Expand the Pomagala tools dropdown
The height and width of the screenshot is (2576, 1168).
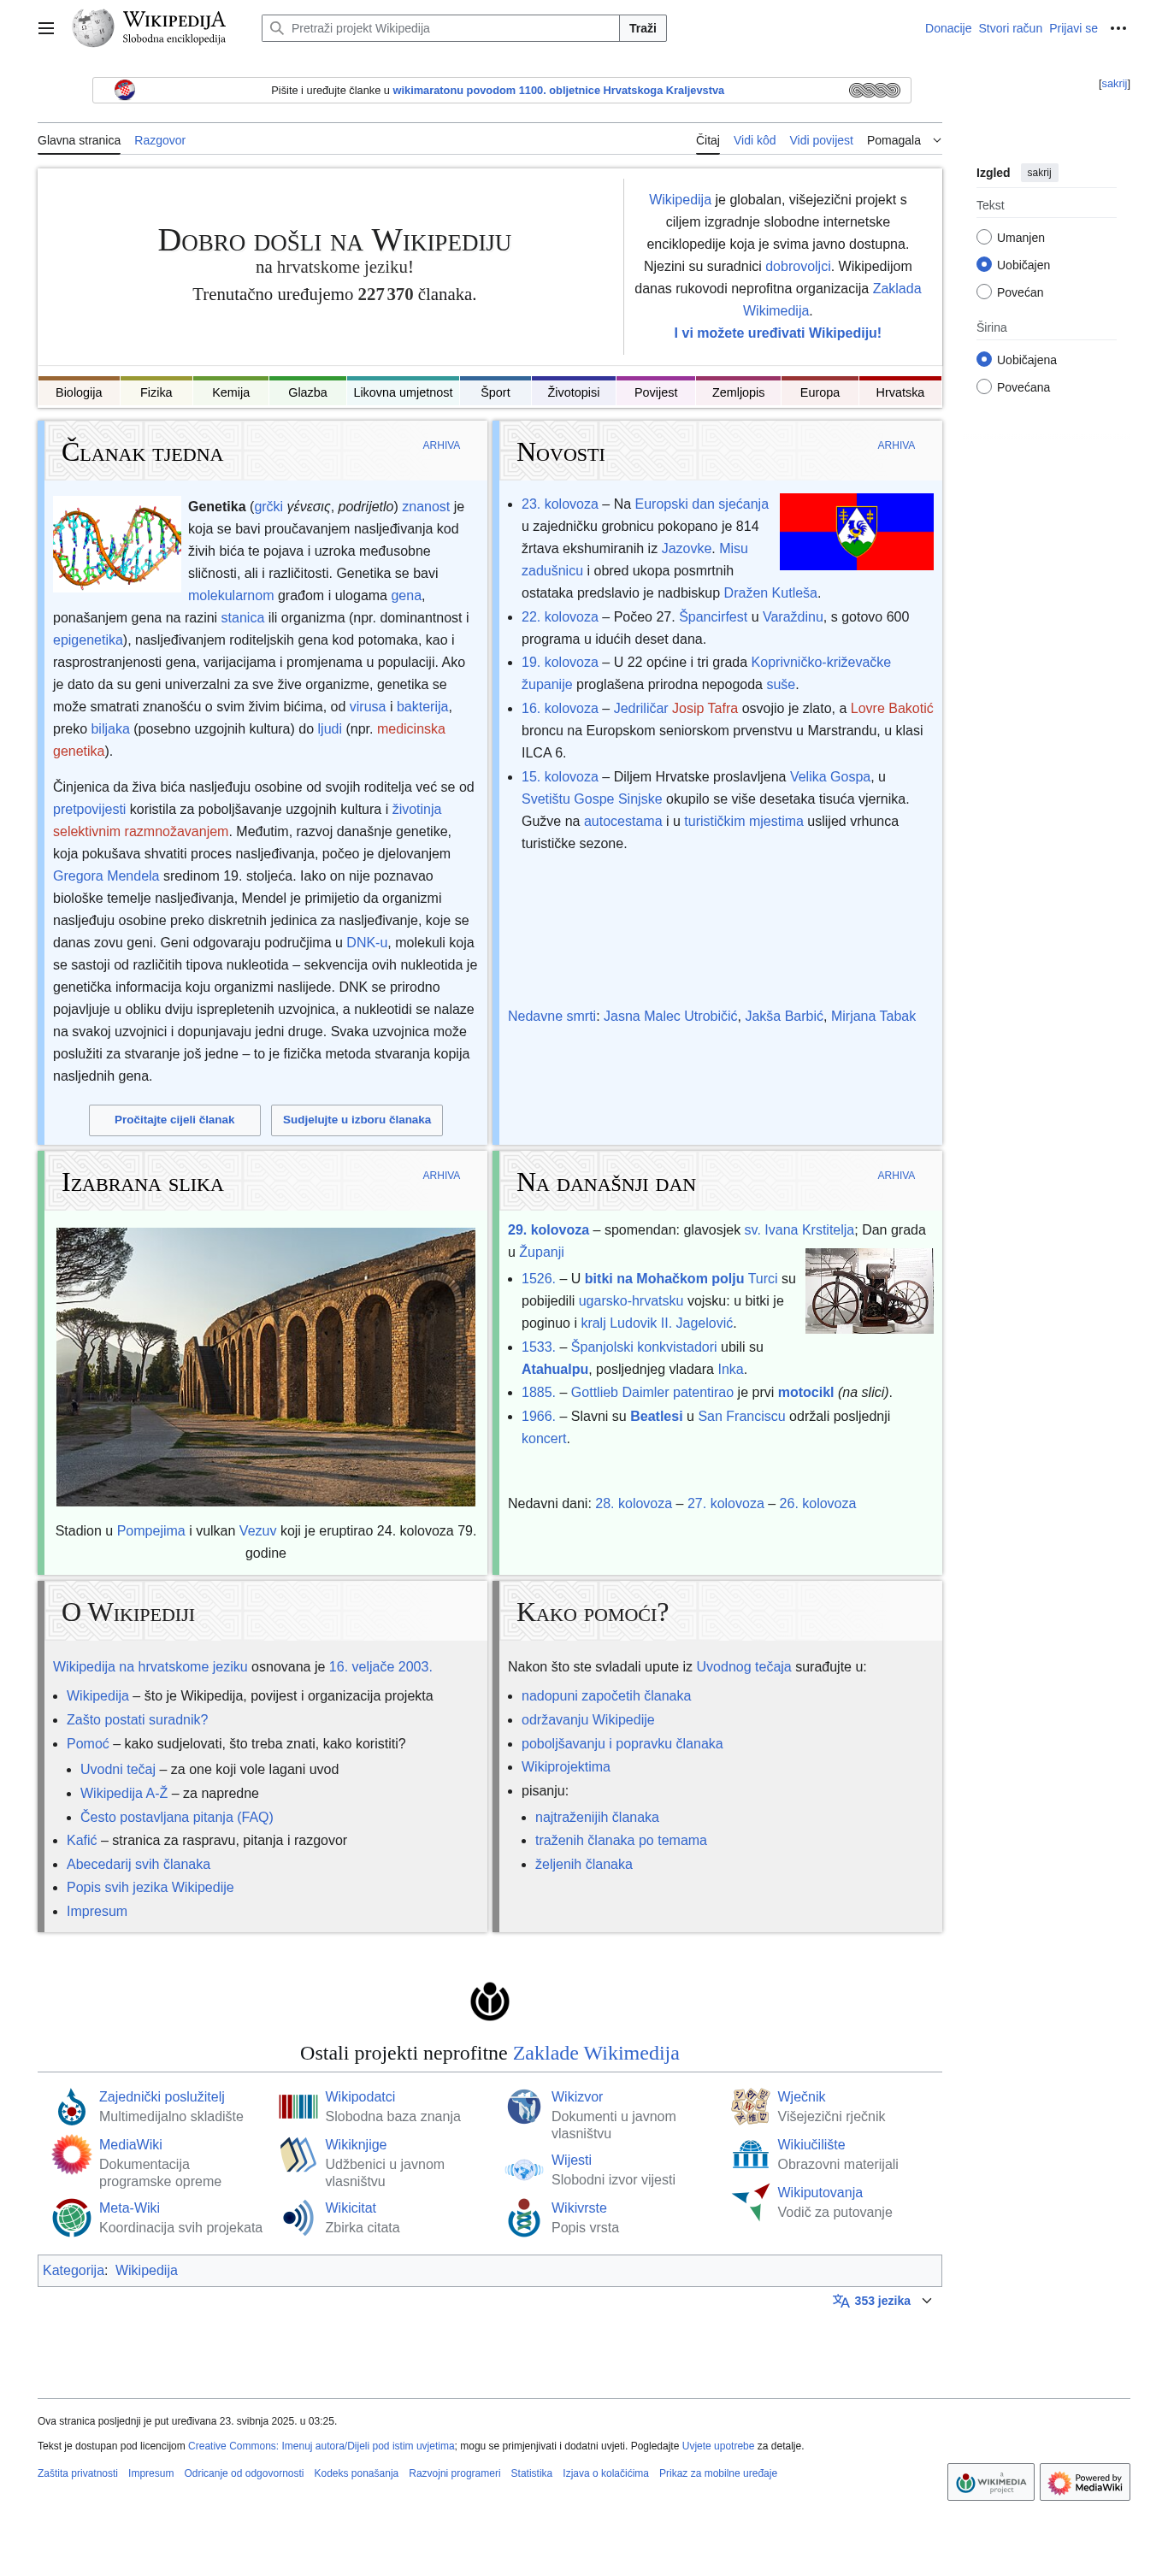(x=904, y=140)
